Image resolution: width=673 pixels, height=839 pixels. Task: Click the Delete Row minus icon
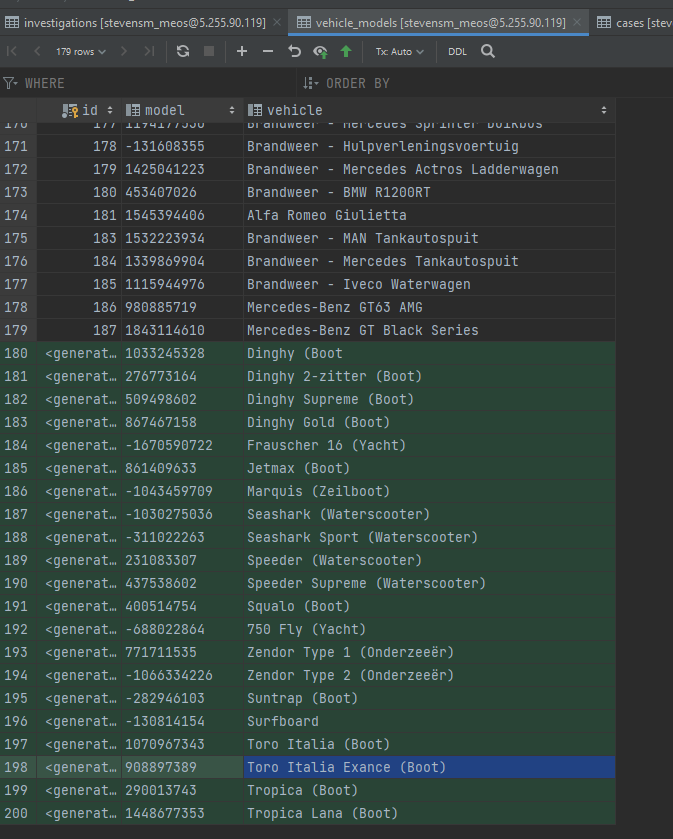268,51
